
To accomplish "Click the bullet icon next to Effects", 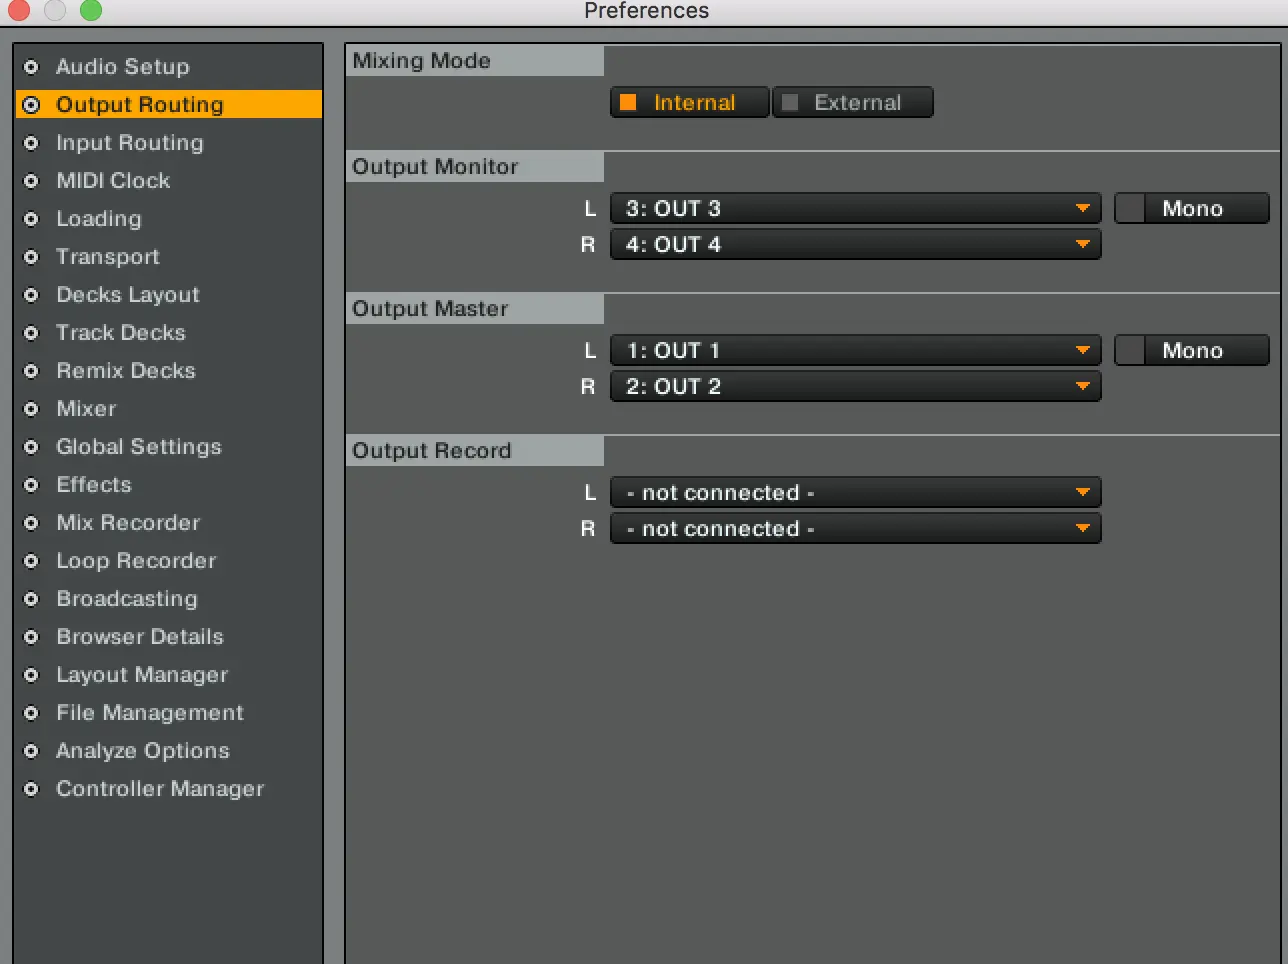I will (31, 485).
